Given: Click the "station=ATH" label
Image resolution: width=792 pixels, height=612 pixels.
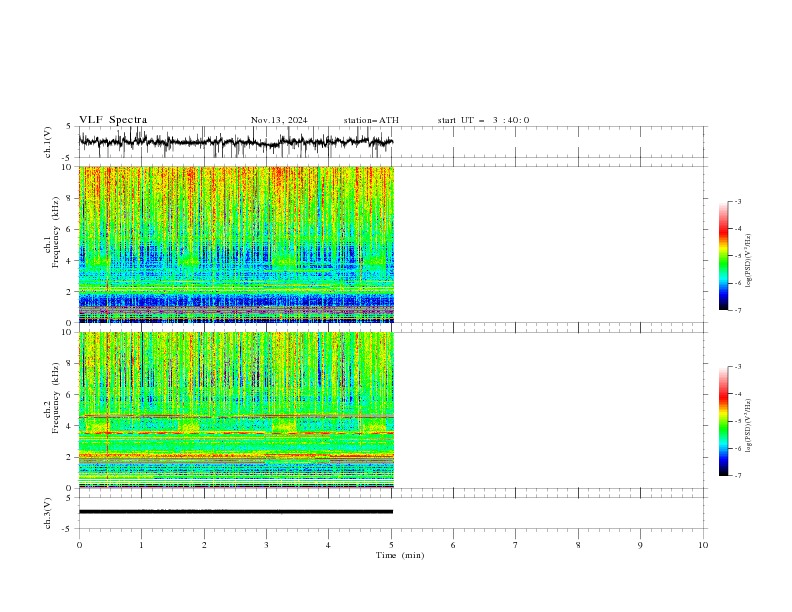Looking at the screenshot, I should [x=371, y=120].
